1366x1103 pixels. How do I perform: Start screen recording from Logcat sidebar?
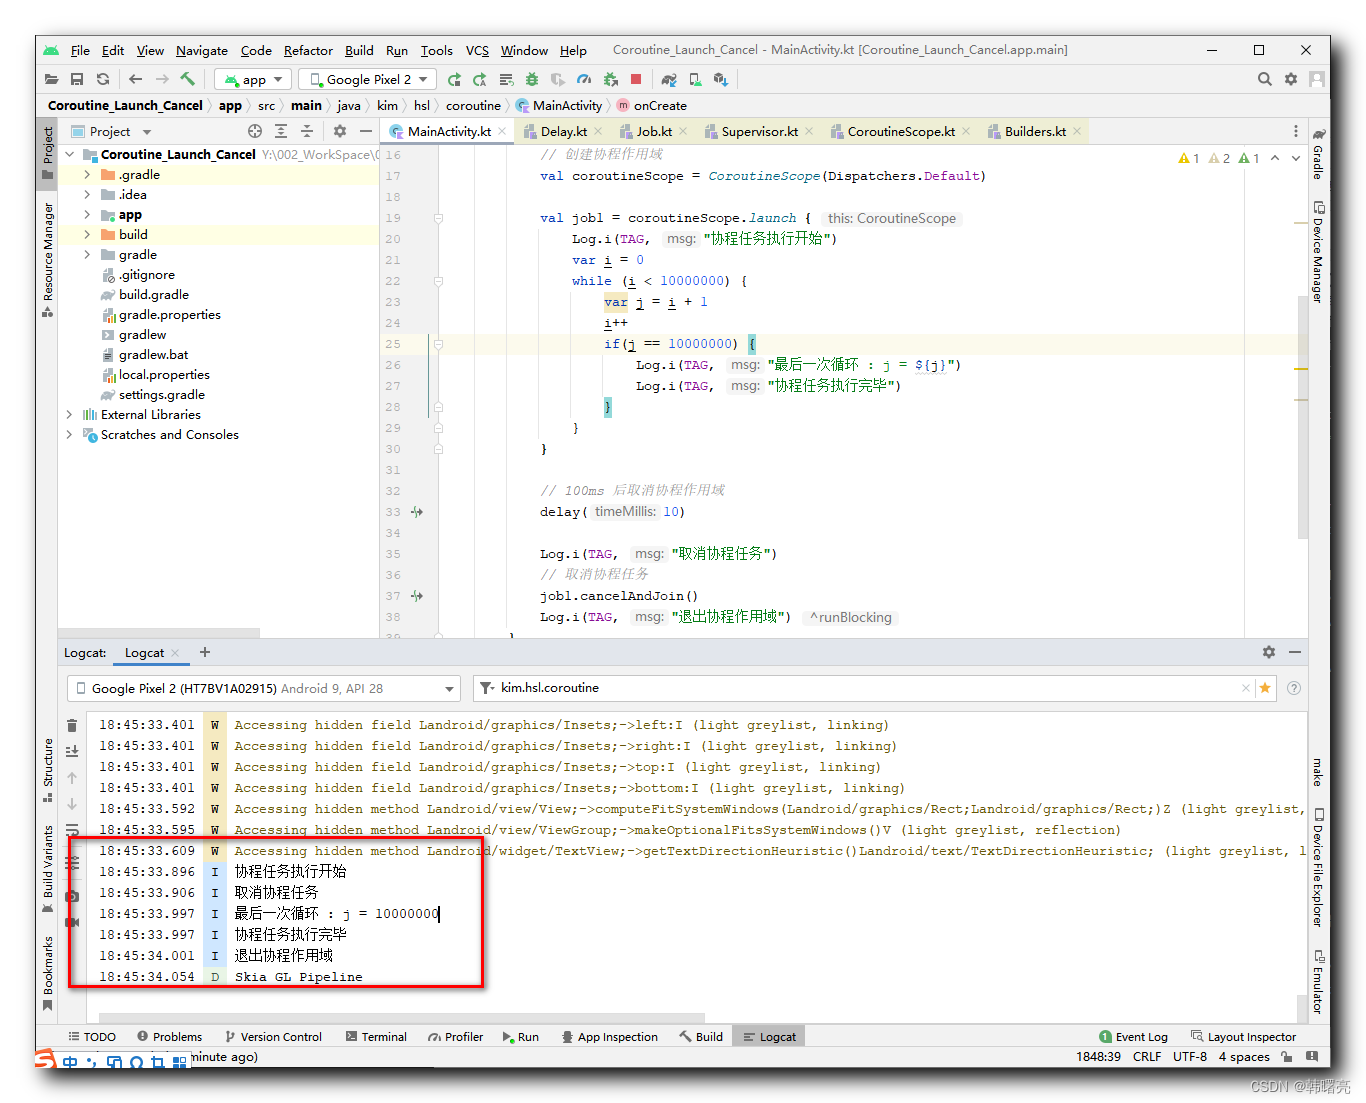click(71, 922)
